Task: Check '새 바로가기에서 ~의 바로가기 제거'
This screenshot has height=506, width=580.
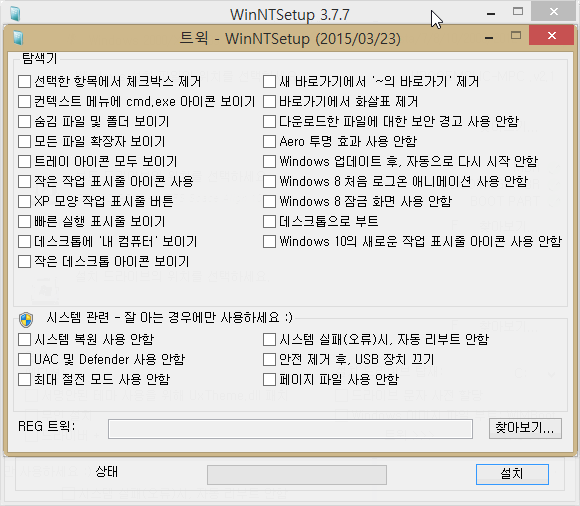Action: (269, 81)
